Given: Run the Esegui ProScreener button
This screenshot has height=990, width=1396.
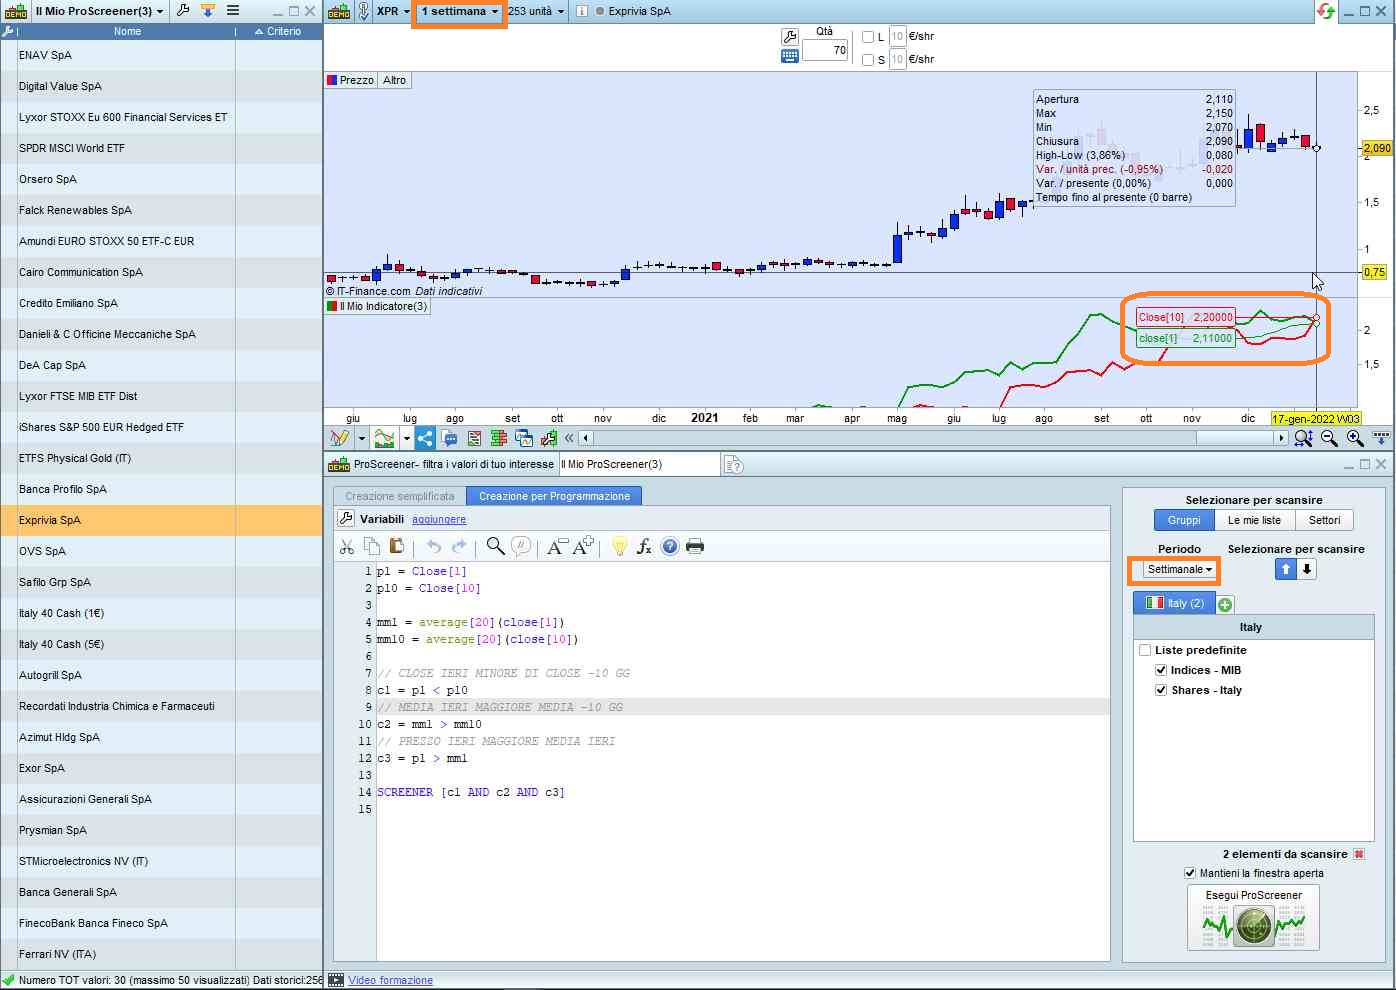Looking at the screenshot, I should click(x=1253, y=917).
